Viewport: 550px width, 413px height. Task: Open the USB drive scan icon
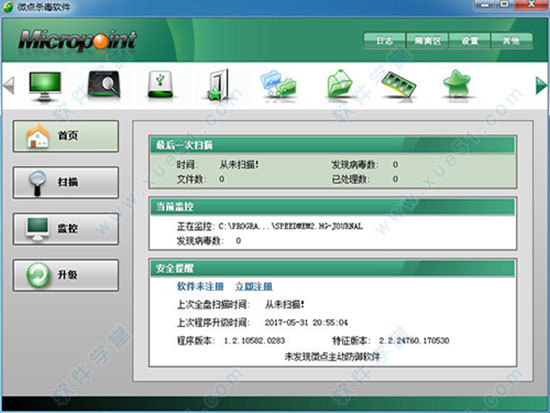(160, 84)
